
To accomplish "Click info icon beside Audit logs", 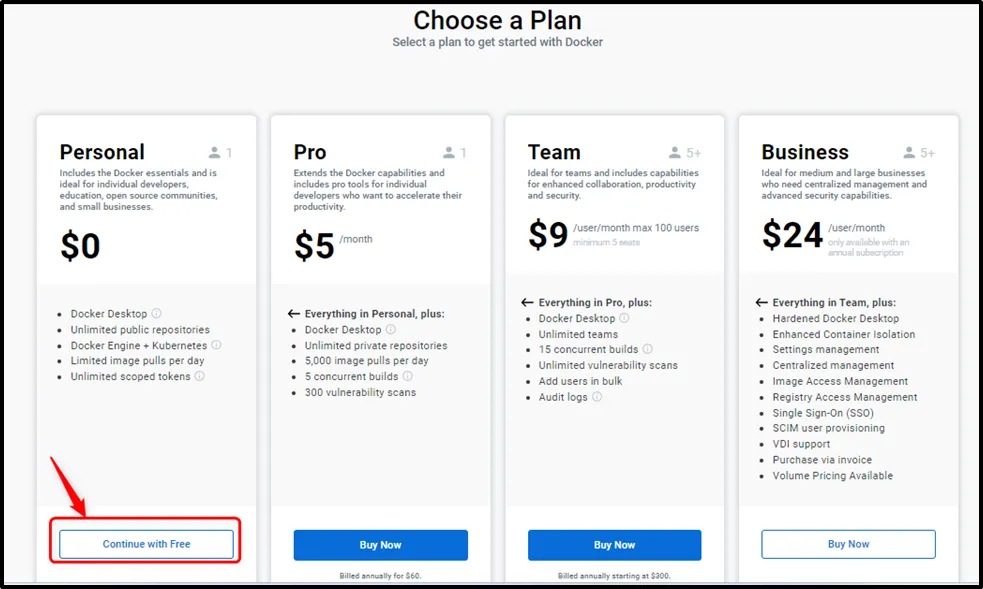I will [597, 397].
